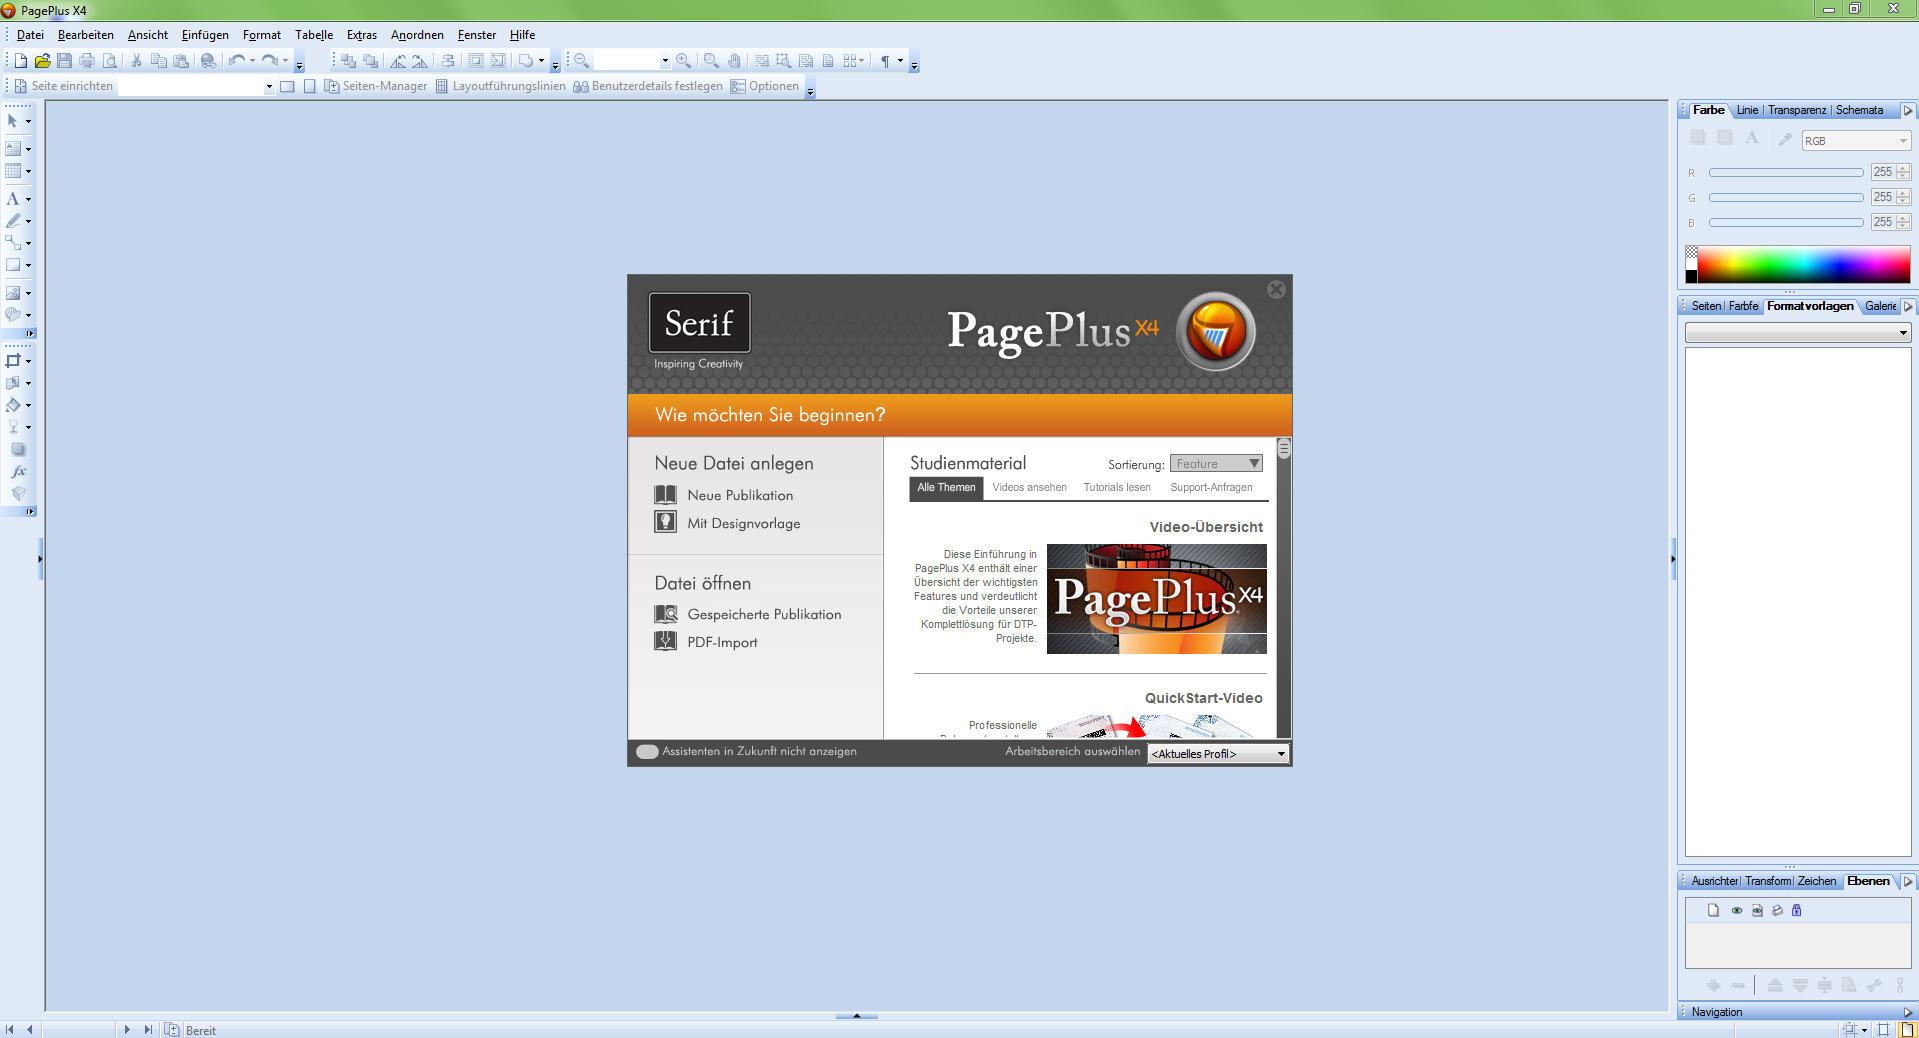Select the Pointer tool in left toolbar
This screenshot has height=1038, width=1919.
13,121
